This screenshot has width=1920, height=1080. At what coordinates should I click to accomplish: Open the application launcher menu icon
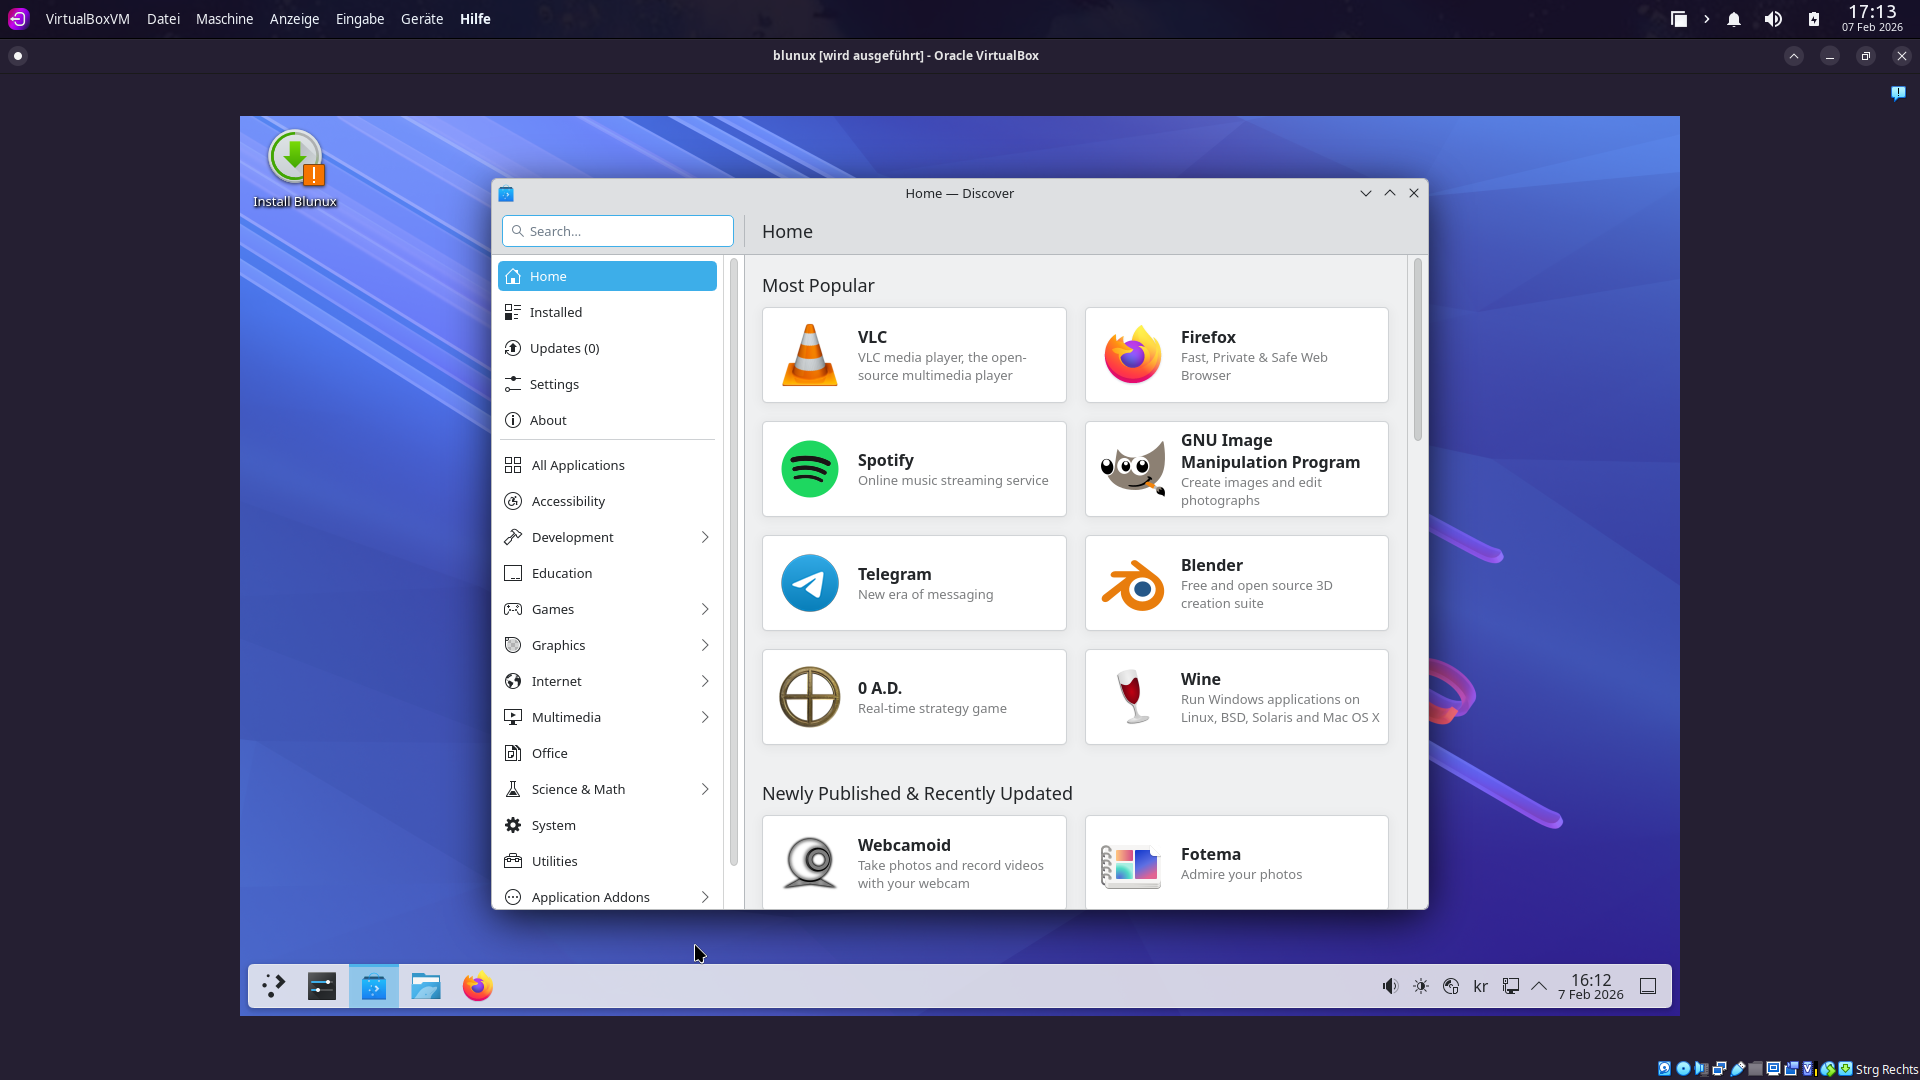(273, 987)
